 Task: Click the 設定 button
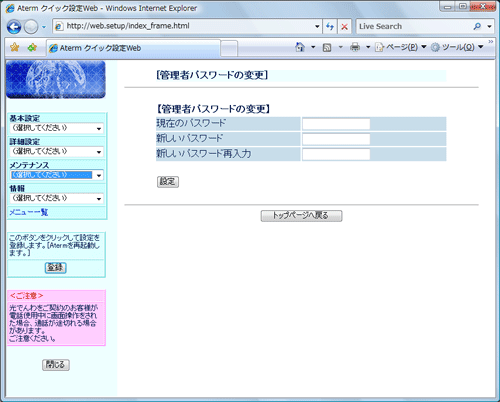pos(168,182)
